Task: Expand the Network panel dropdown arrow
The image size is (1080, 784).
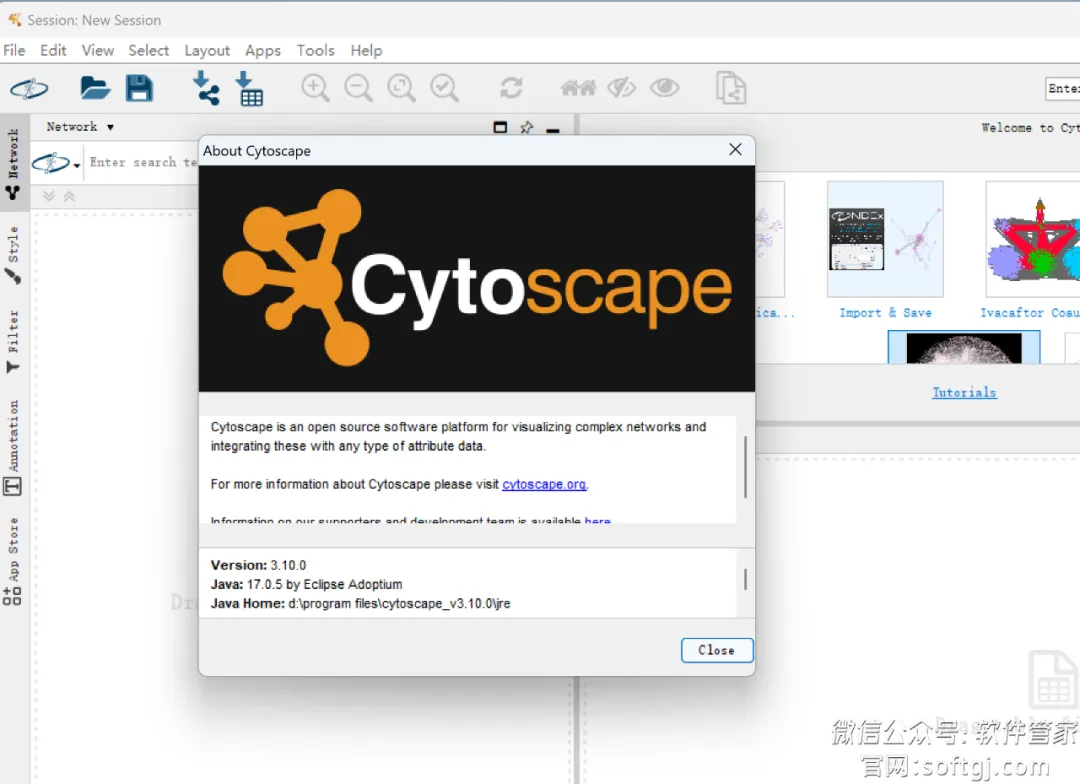Action: [x=110, y=127]
